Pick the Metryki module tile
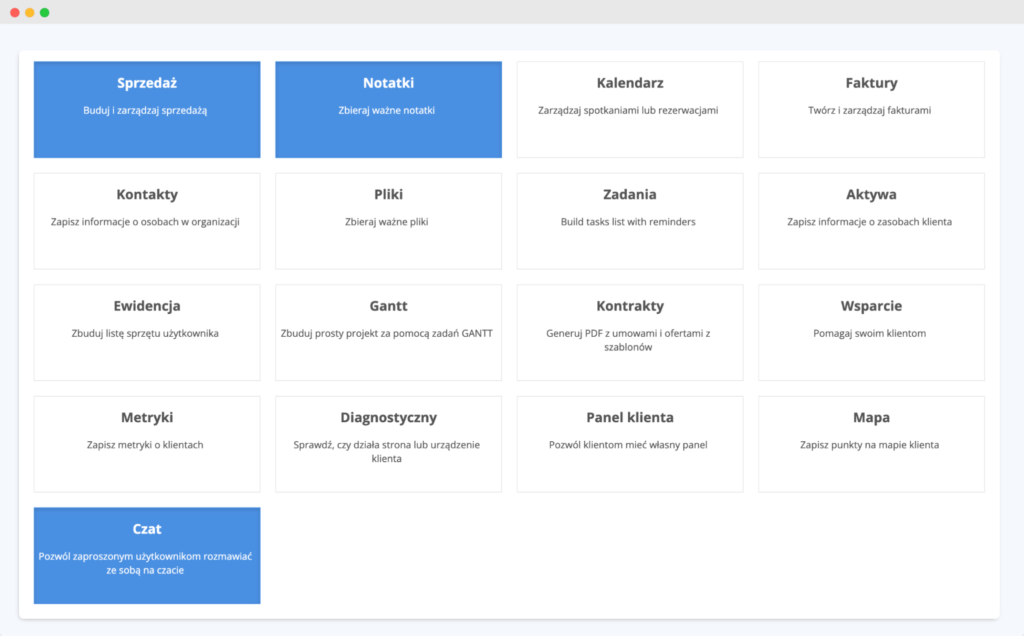 click(147, 444)
